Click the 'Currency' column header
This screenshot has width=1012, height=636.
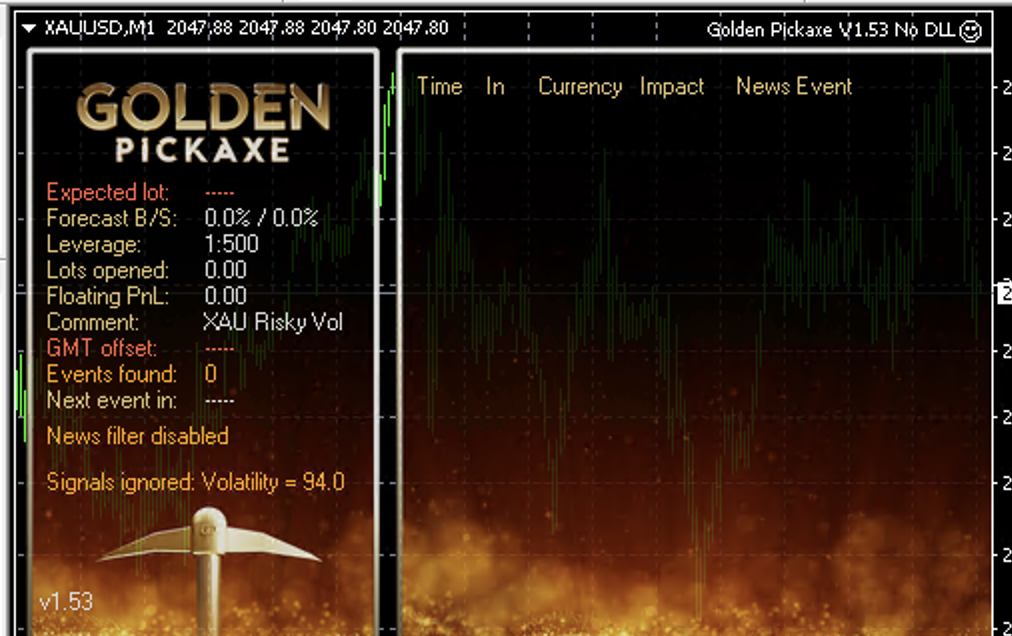[580, 87]
